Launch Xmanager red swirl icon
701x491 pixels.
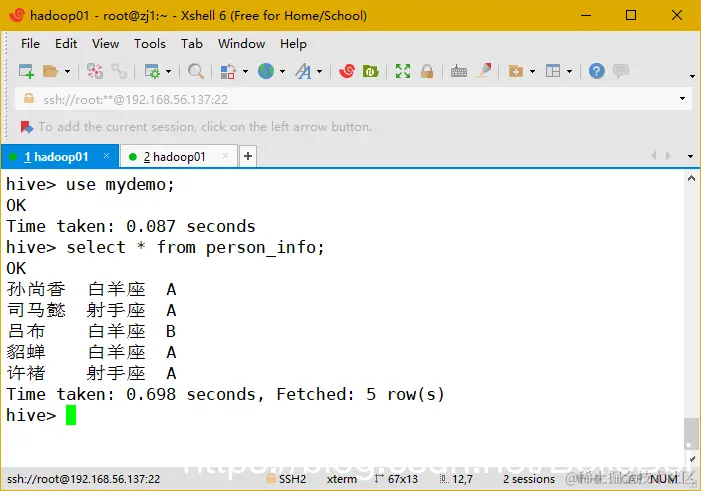[347, 71]
